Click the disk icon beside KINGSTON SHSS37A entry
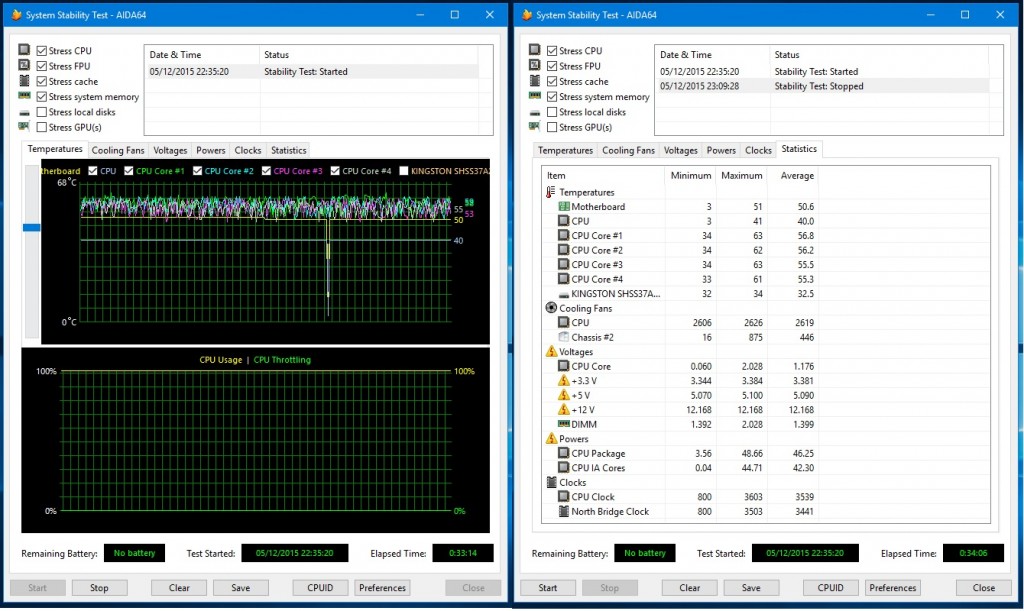Screen dimensions: 1024x611 tap(562, 294)
